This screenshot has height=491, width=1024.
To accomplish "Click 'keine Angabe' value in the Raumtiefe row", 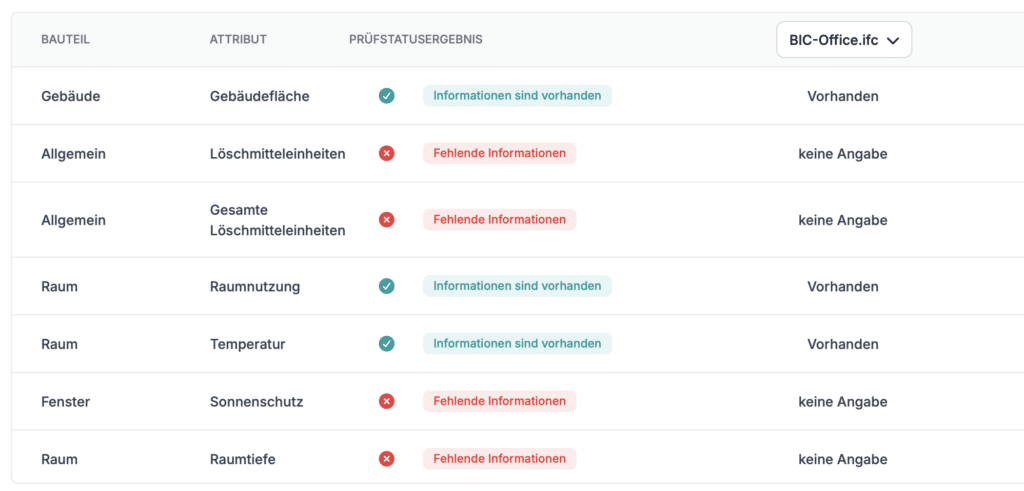I will [842, 459].
